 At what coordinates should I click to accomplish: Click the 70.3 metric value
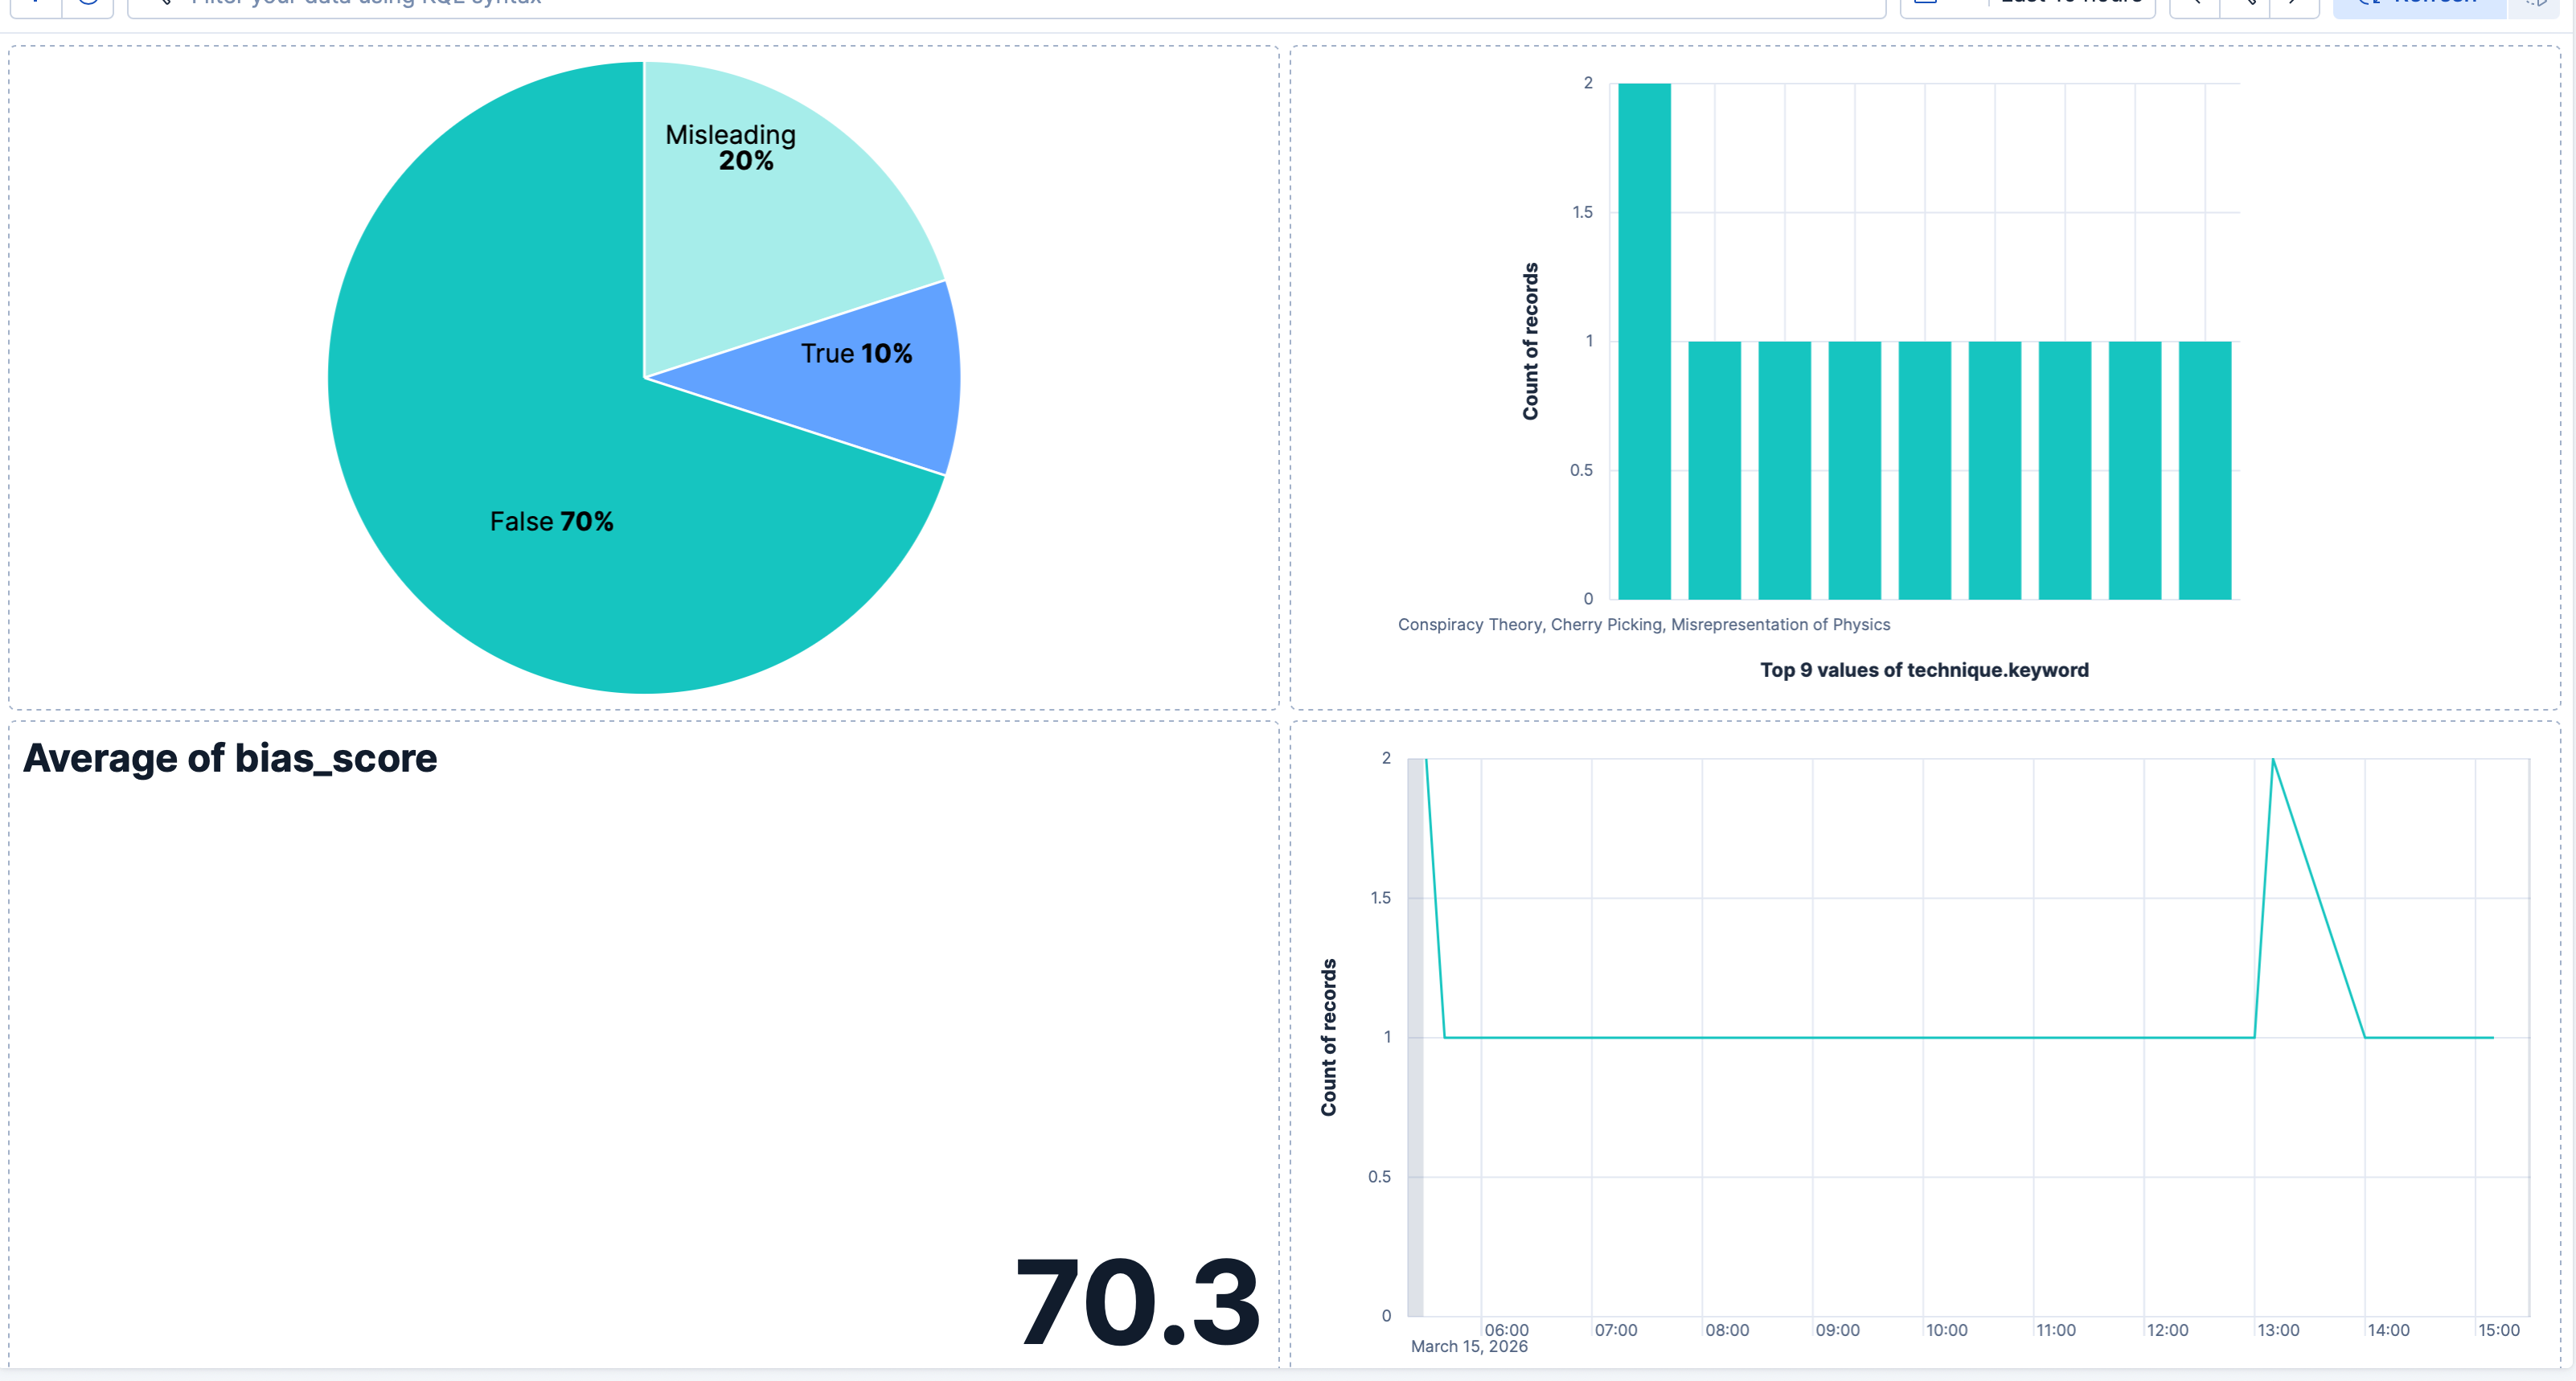(x=1136, y=1303)
